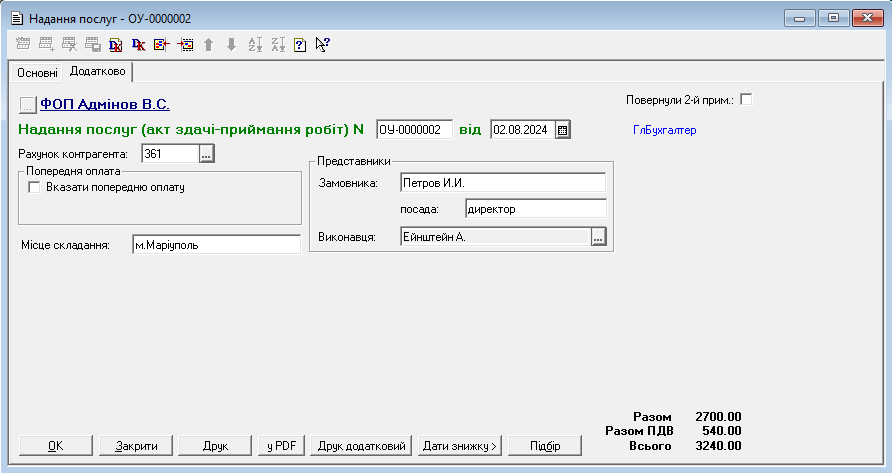Click the sort ascending A-Z icon
Screen dimensions: 892x473
click(254, 44)
